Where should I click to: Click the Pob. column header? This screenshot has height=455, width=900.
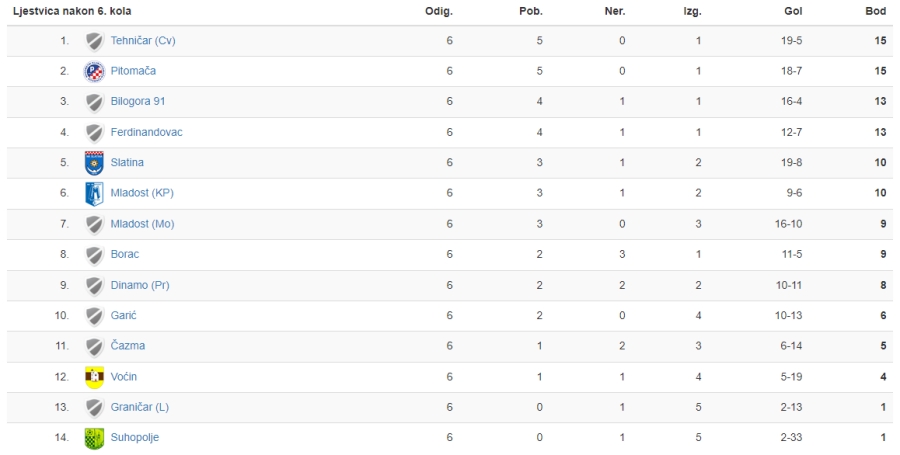click(531, 11)
